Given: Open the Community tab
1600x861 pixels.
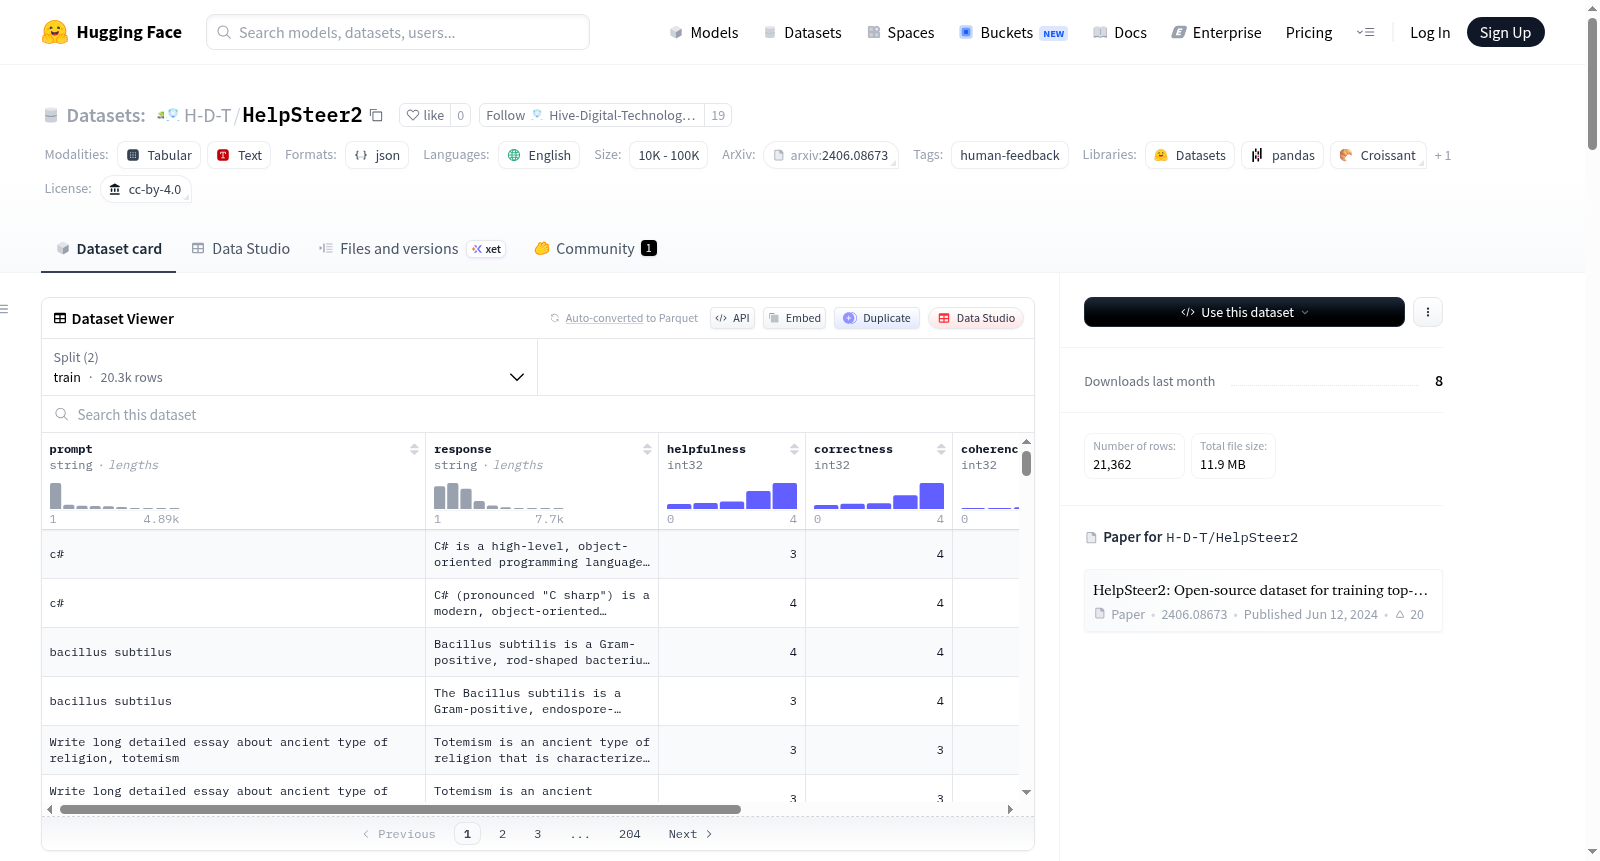Looking at the screenshot, I should pos(595,249).
